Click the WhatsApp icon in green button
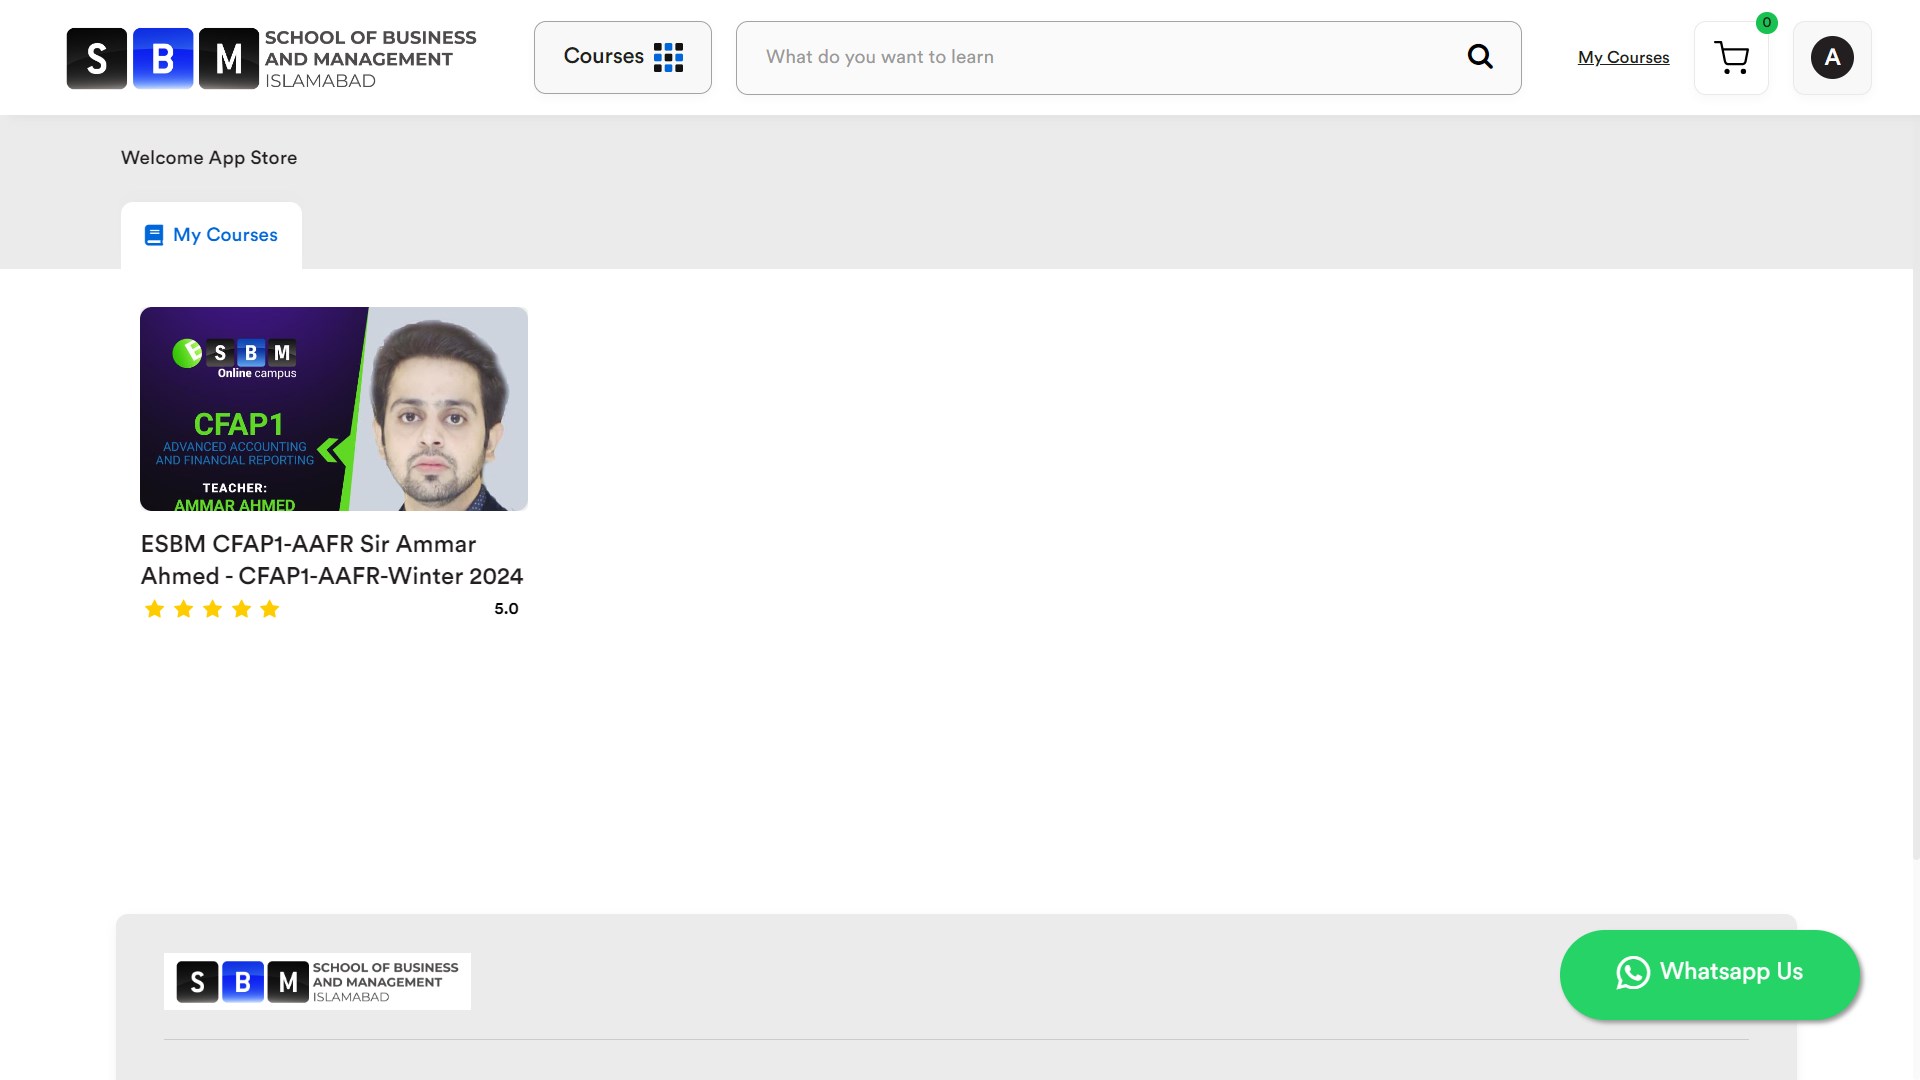This screenshot has width=1920, height=1080. tap(1633, 973)
